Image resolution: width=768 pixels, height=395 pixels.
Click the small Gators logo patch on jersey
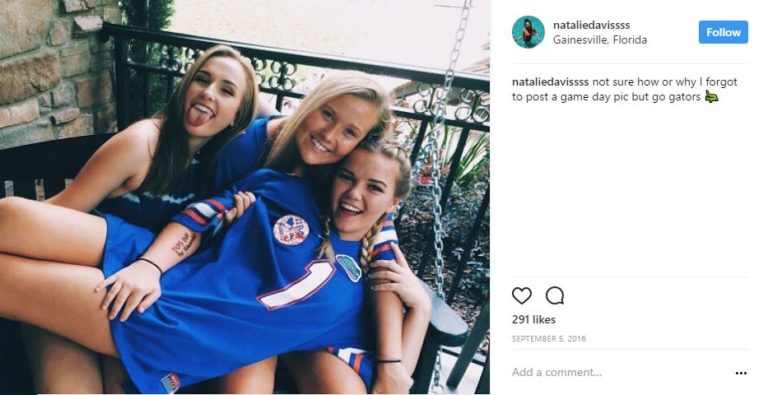coord(349,268)
